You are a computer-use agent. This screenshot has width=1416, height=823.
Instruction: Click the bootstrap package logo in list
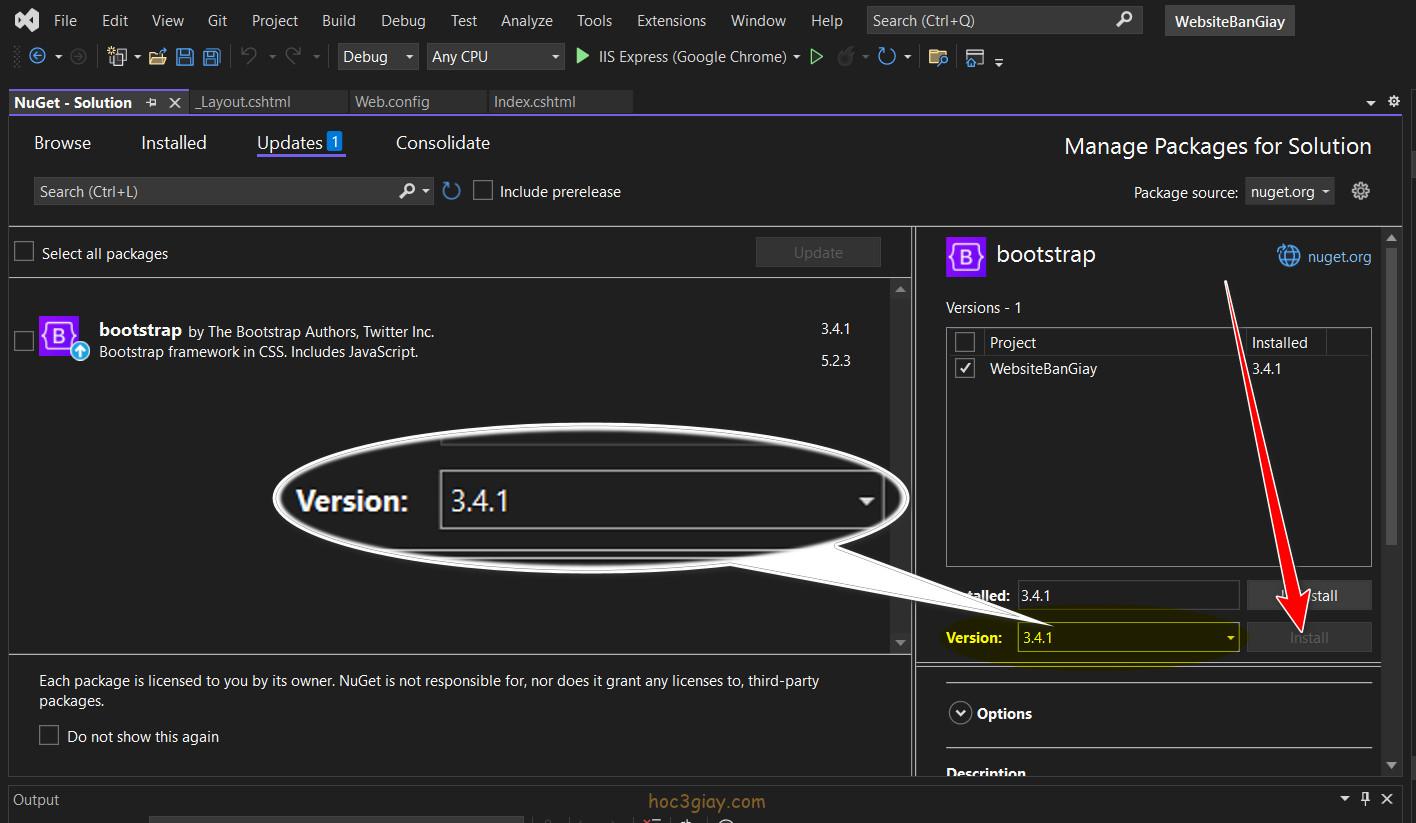tap(59, 336)
